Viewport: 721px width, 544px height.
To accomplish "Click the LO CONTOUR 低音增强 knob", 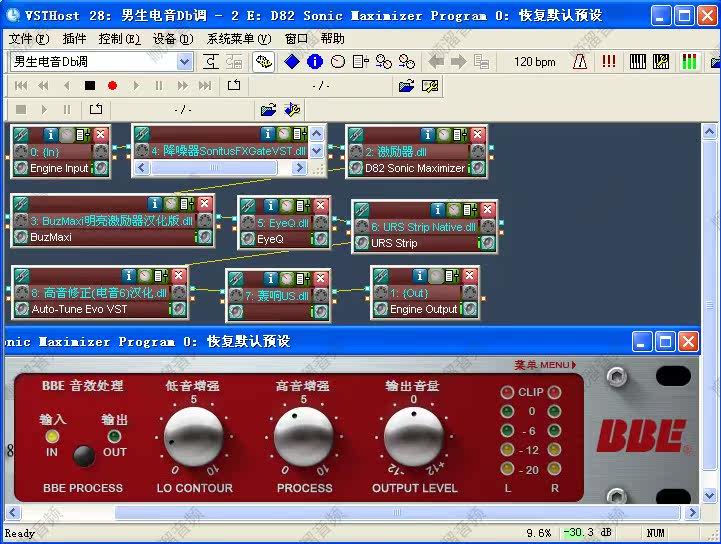I will 194,437.
